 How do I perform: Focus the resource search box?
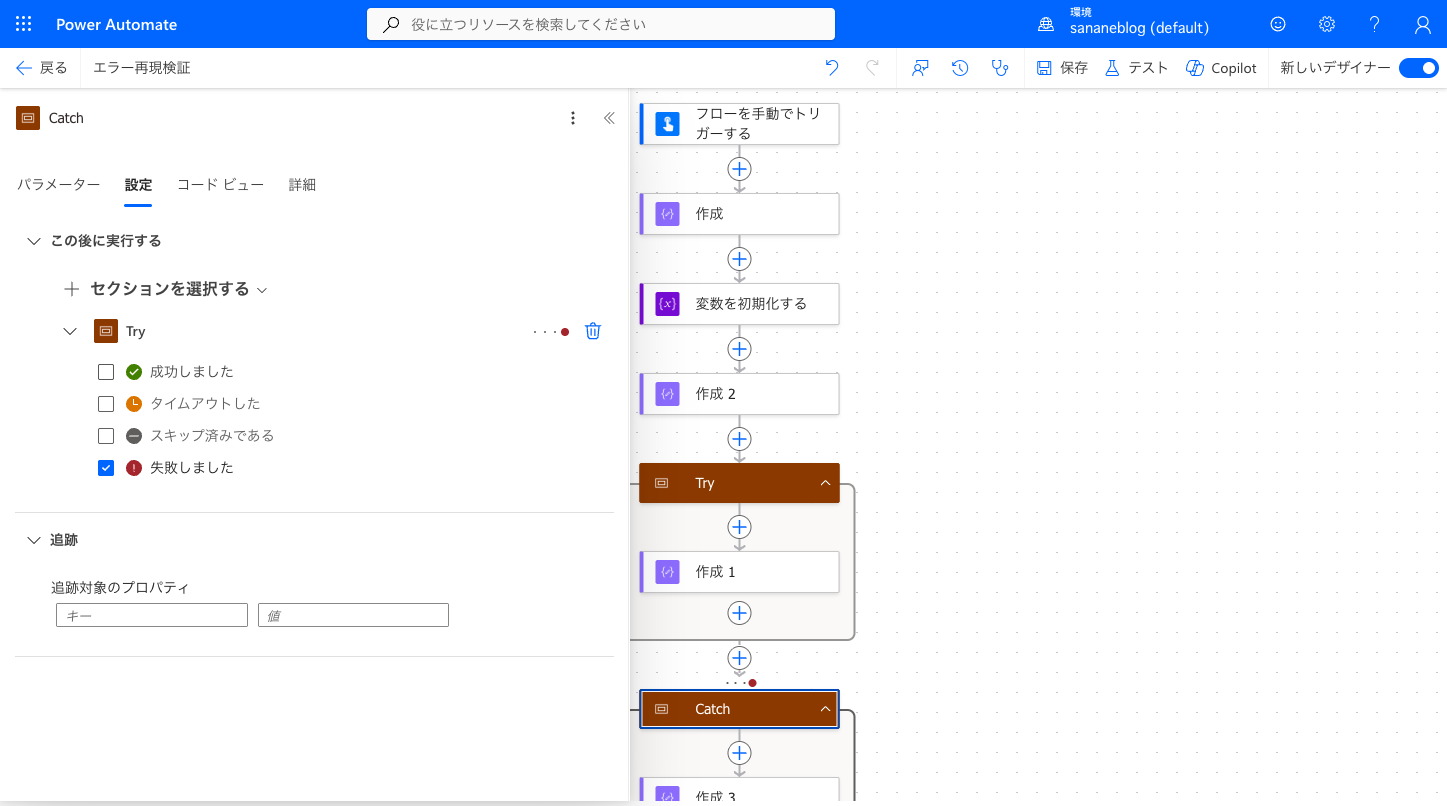601,24
